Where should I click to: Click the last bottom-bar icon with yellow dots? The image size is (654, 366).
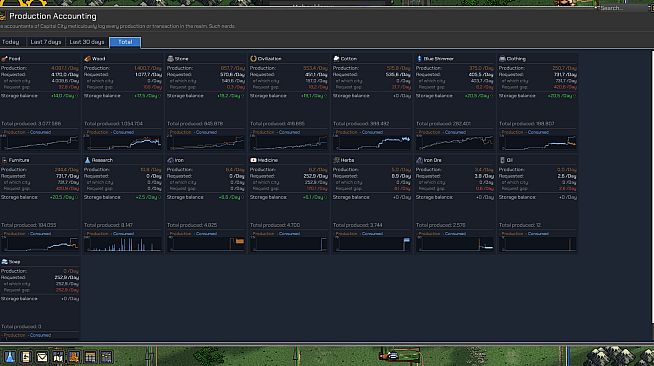click(x=106, y=357)
